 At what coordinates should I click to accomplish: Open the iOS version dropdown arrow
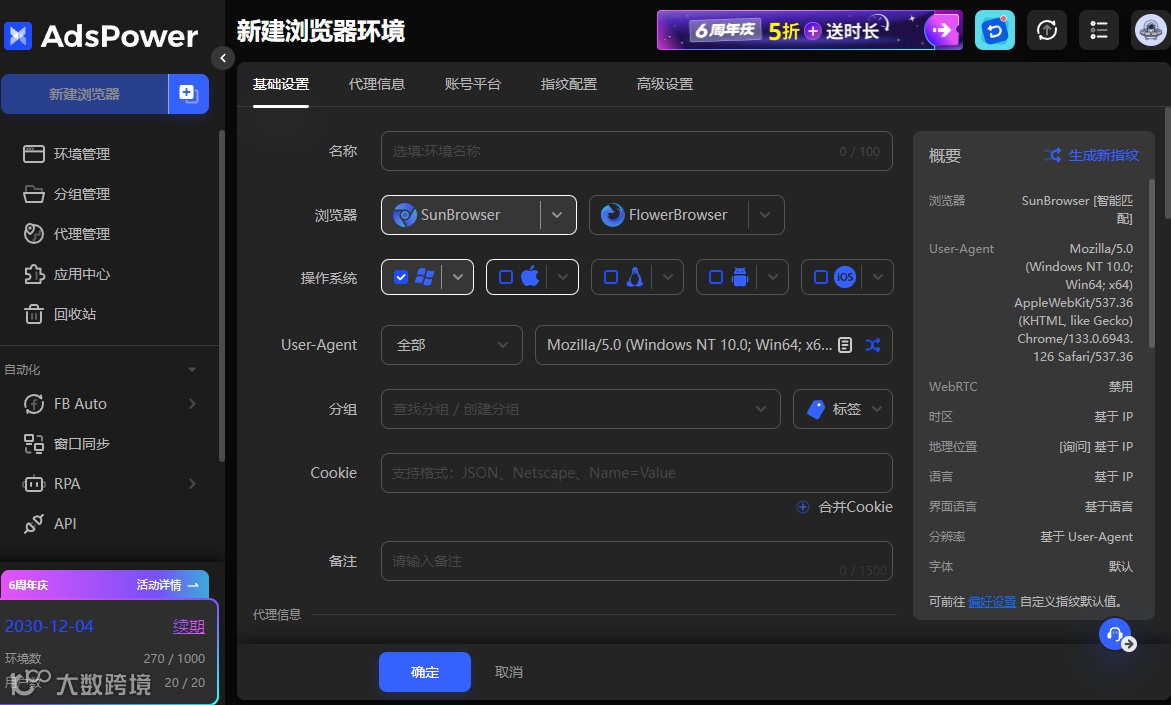point(878,277)
